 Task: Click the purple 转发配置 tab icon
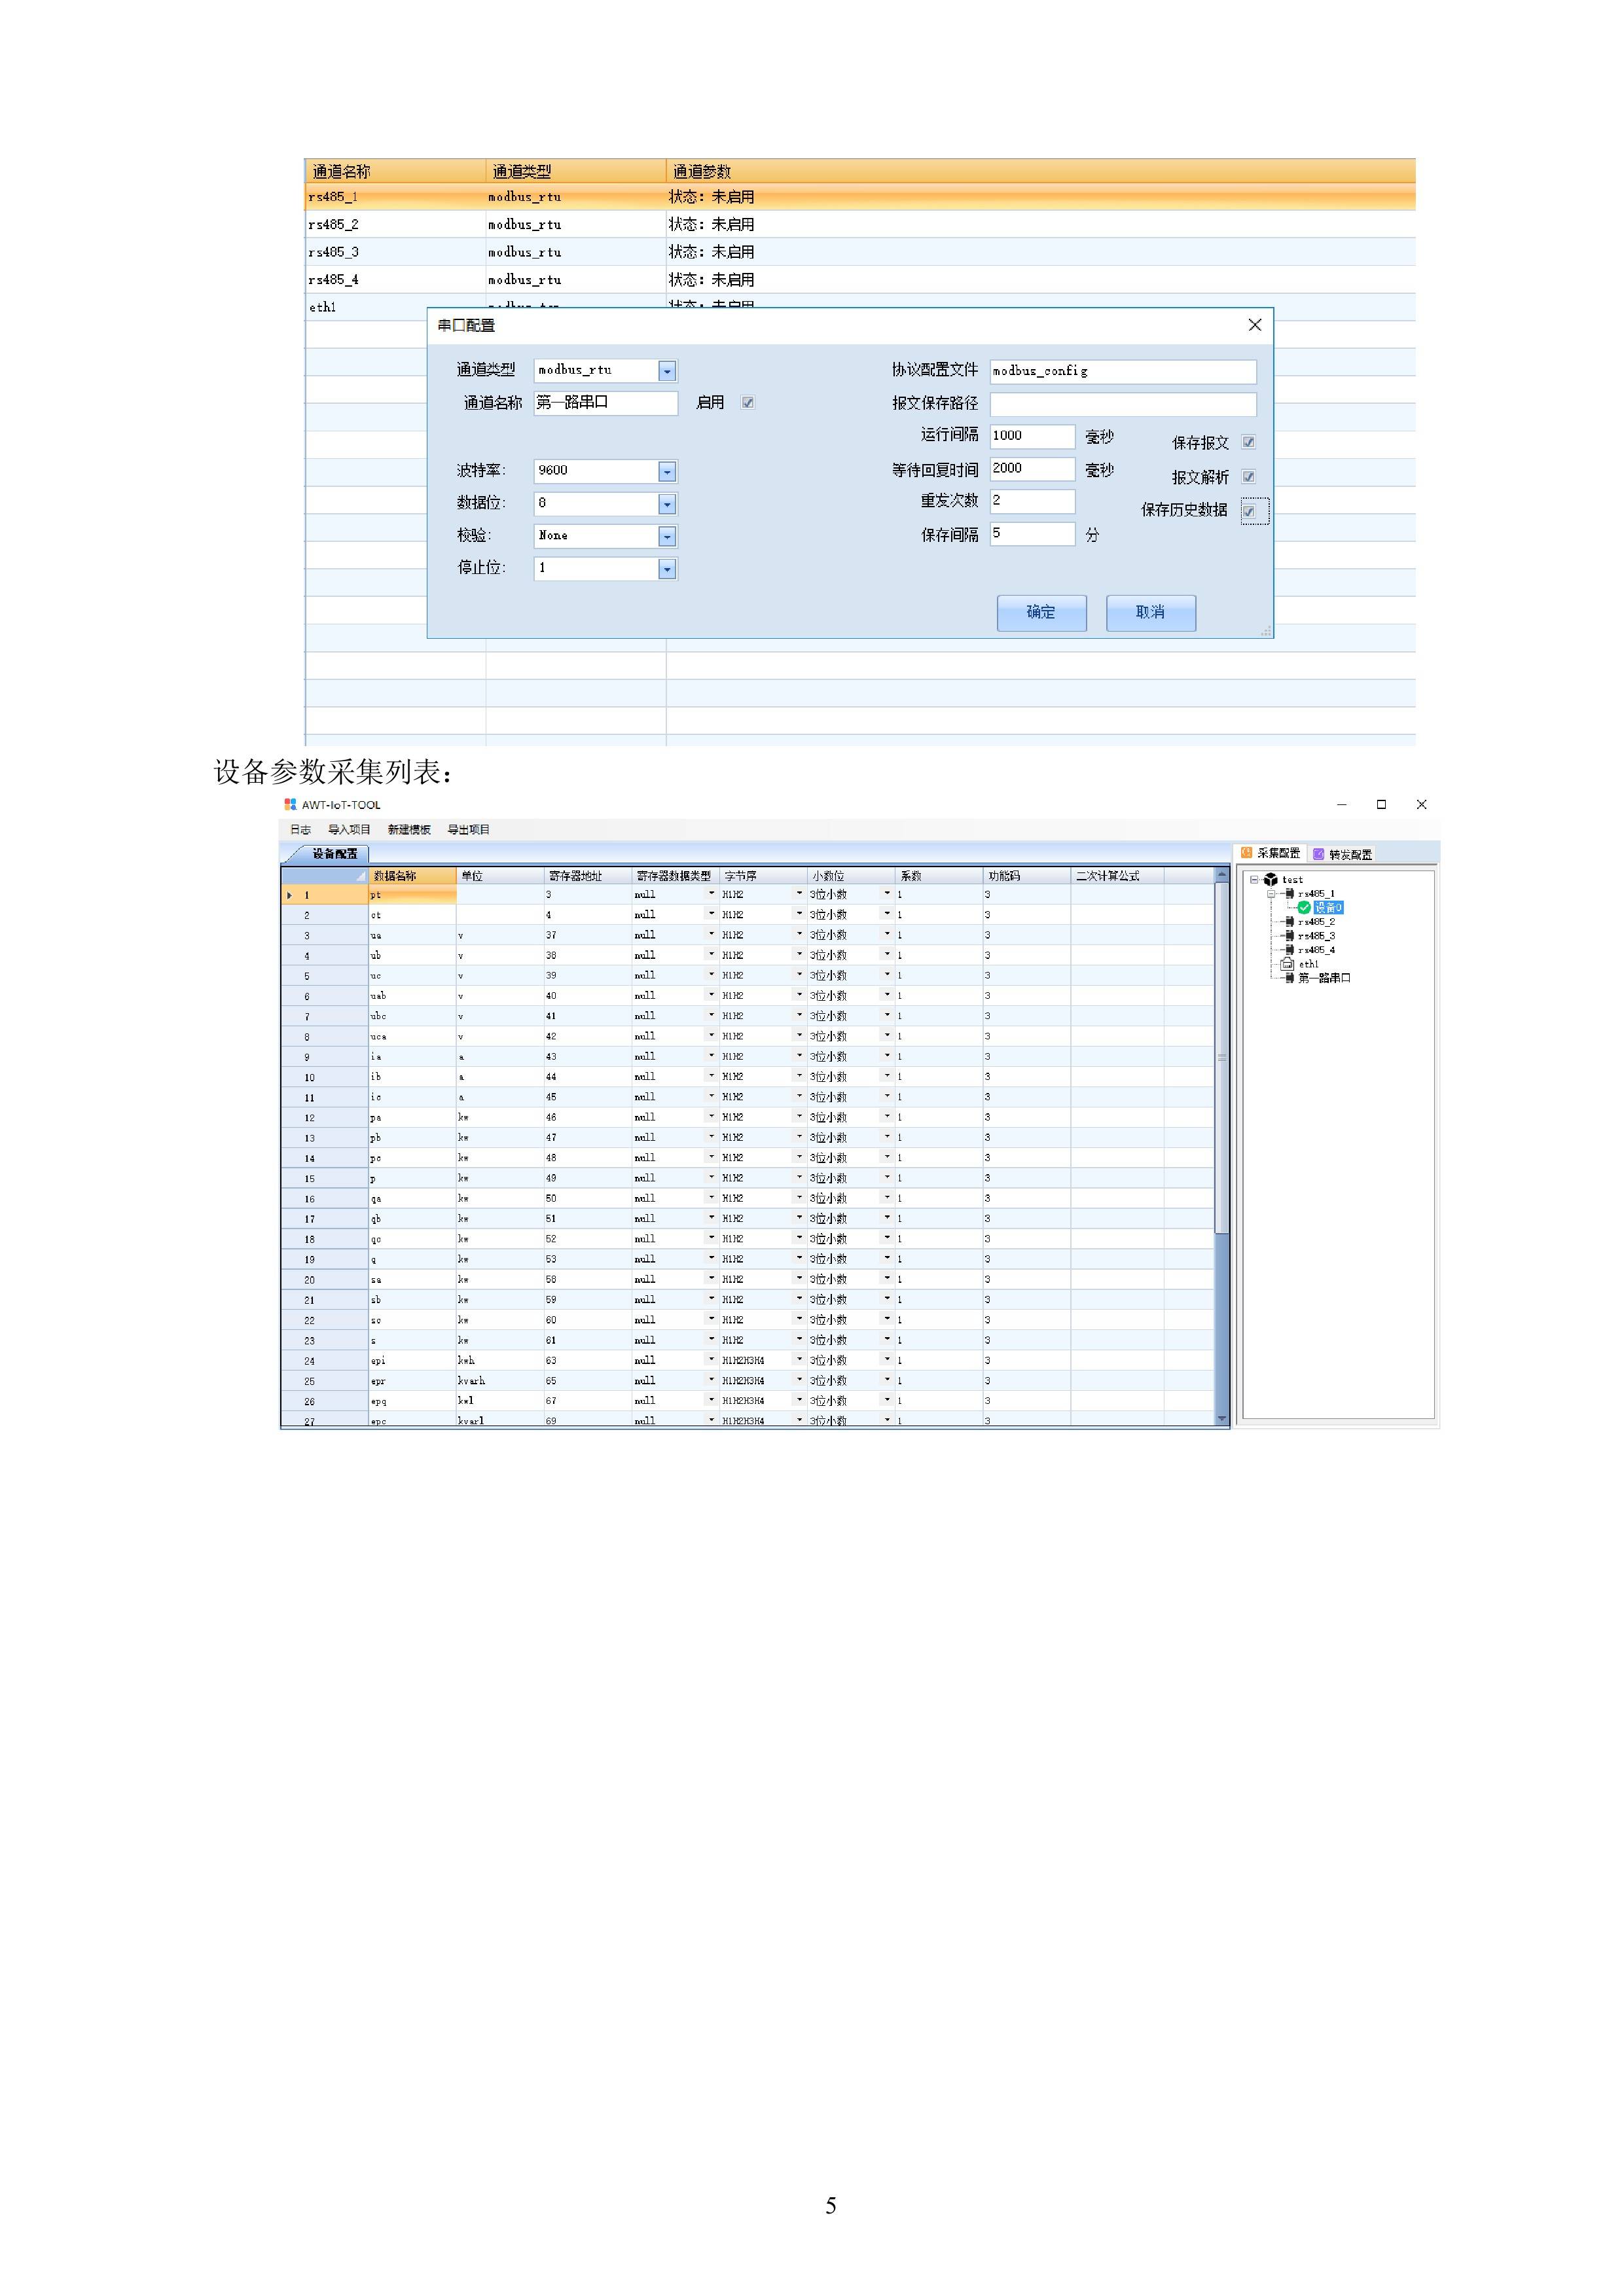click(x=1318, y=854)
